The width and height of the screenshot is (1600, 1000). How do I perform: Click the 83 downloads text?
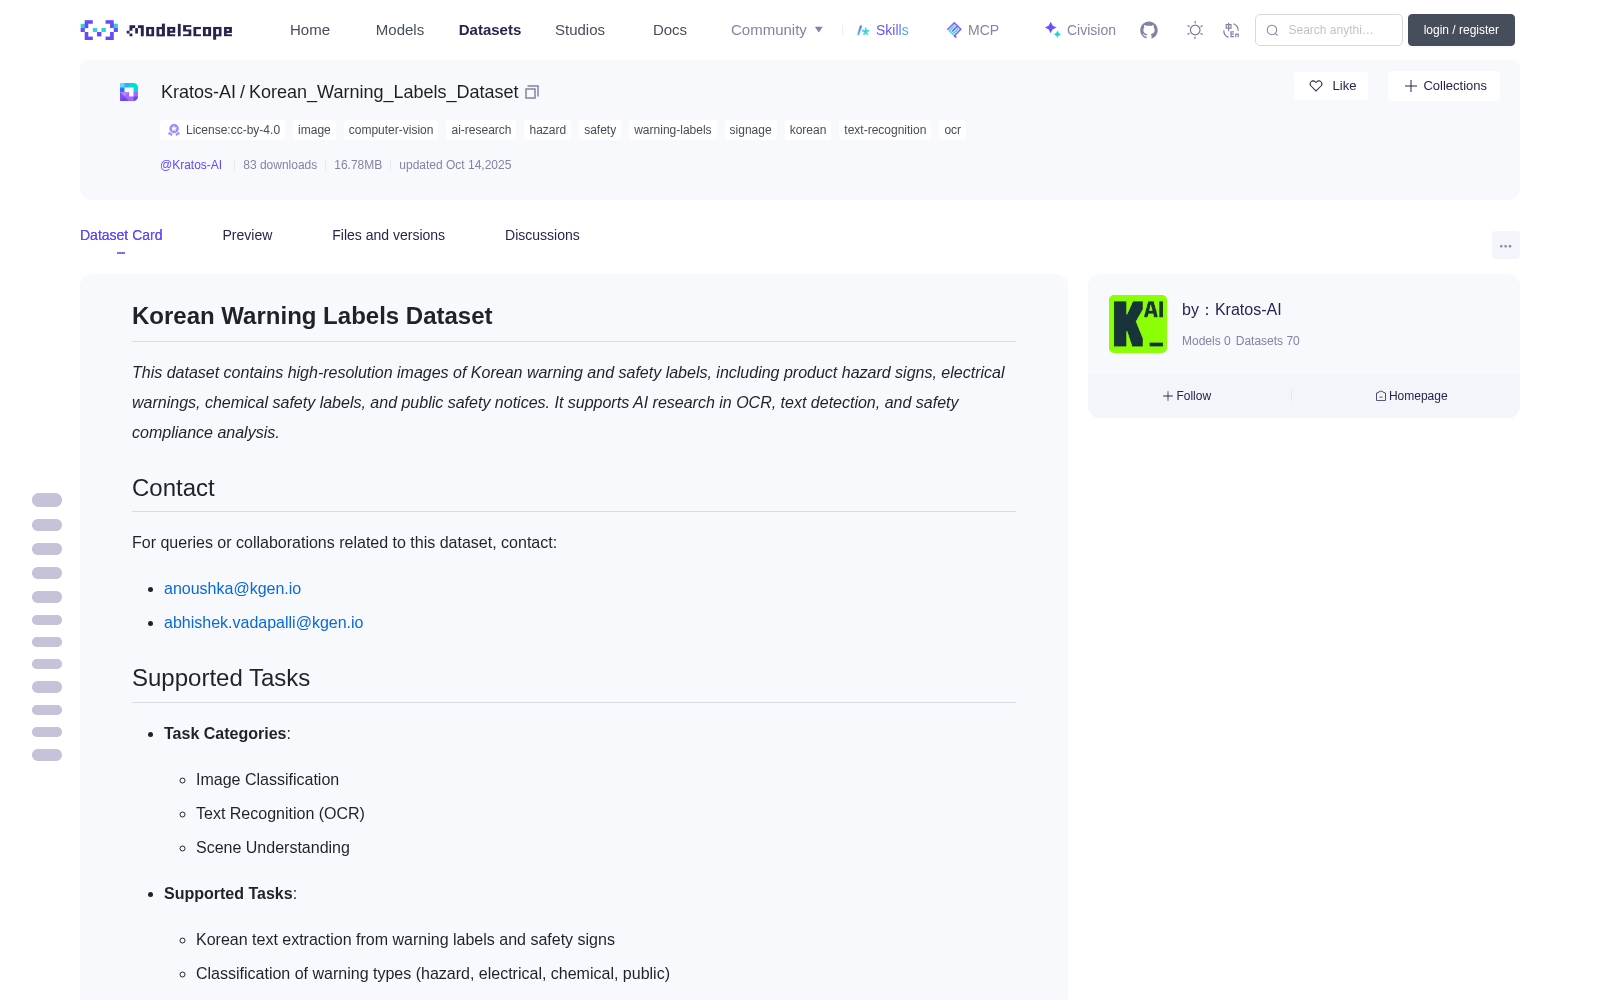pos(280,165)
